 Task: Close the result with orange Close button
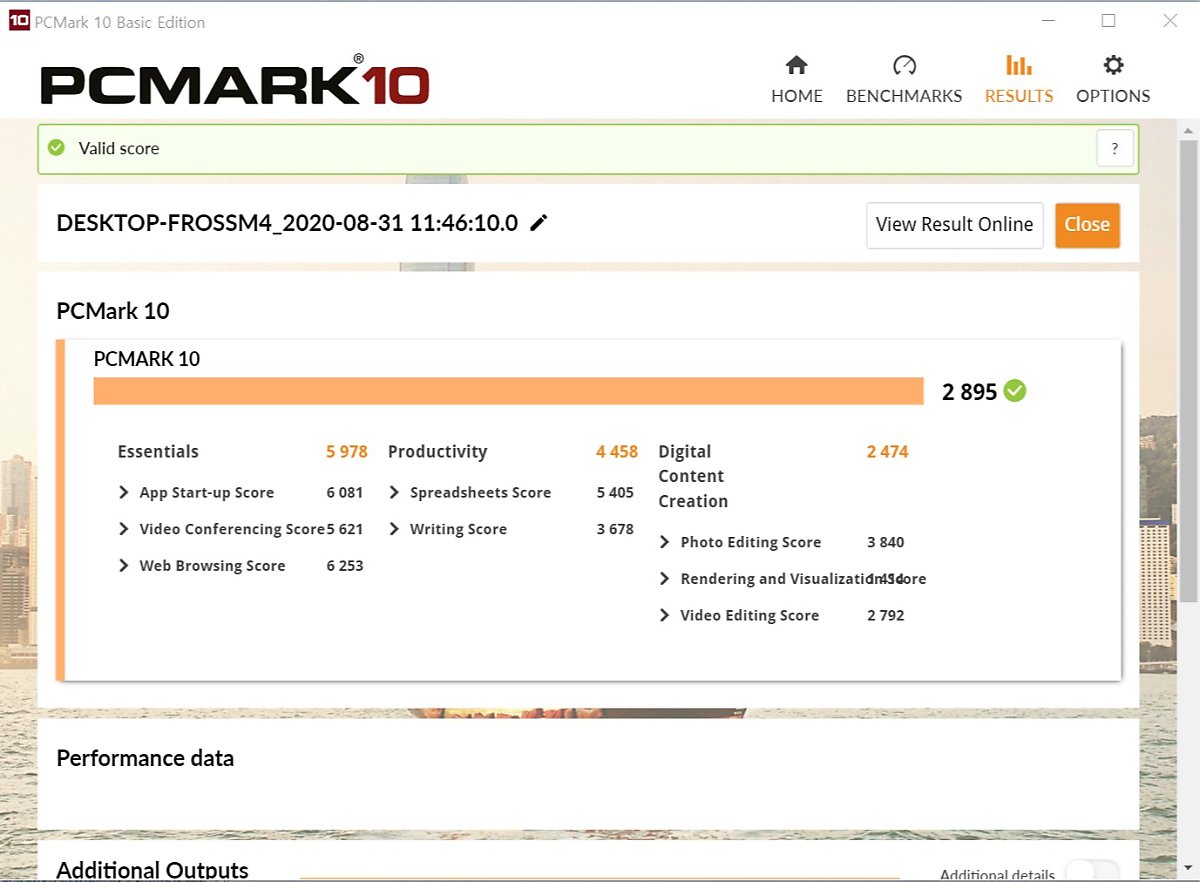click(x=1087, y=225)
